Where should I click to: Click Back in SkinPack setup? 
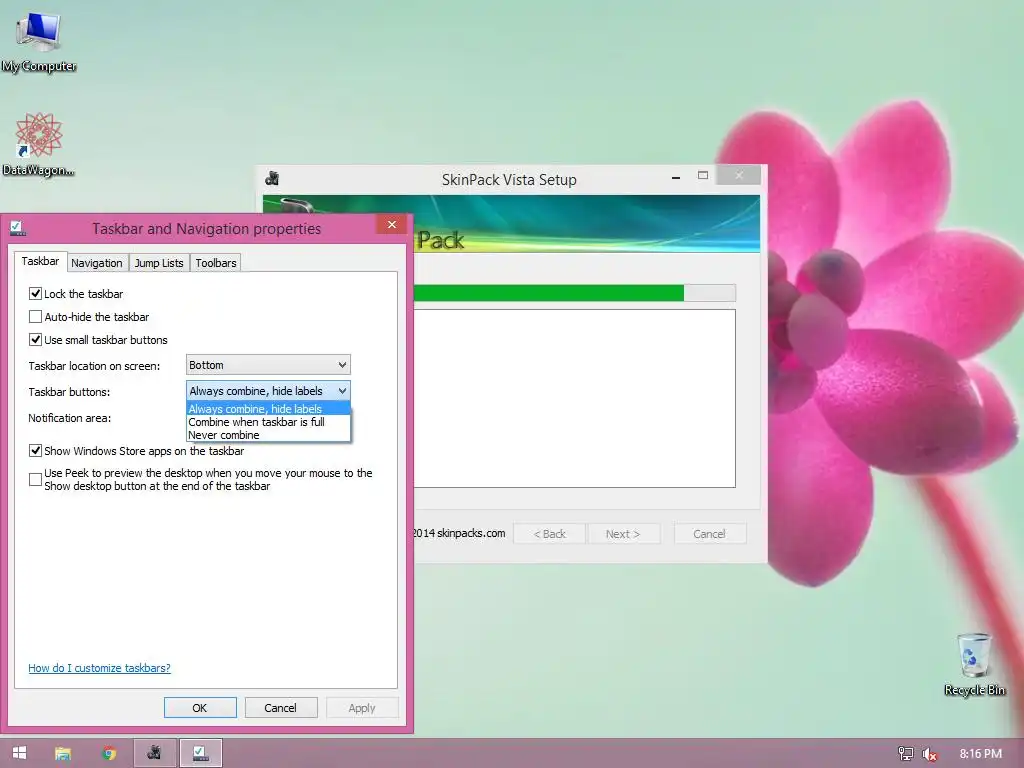click(550, 534)
